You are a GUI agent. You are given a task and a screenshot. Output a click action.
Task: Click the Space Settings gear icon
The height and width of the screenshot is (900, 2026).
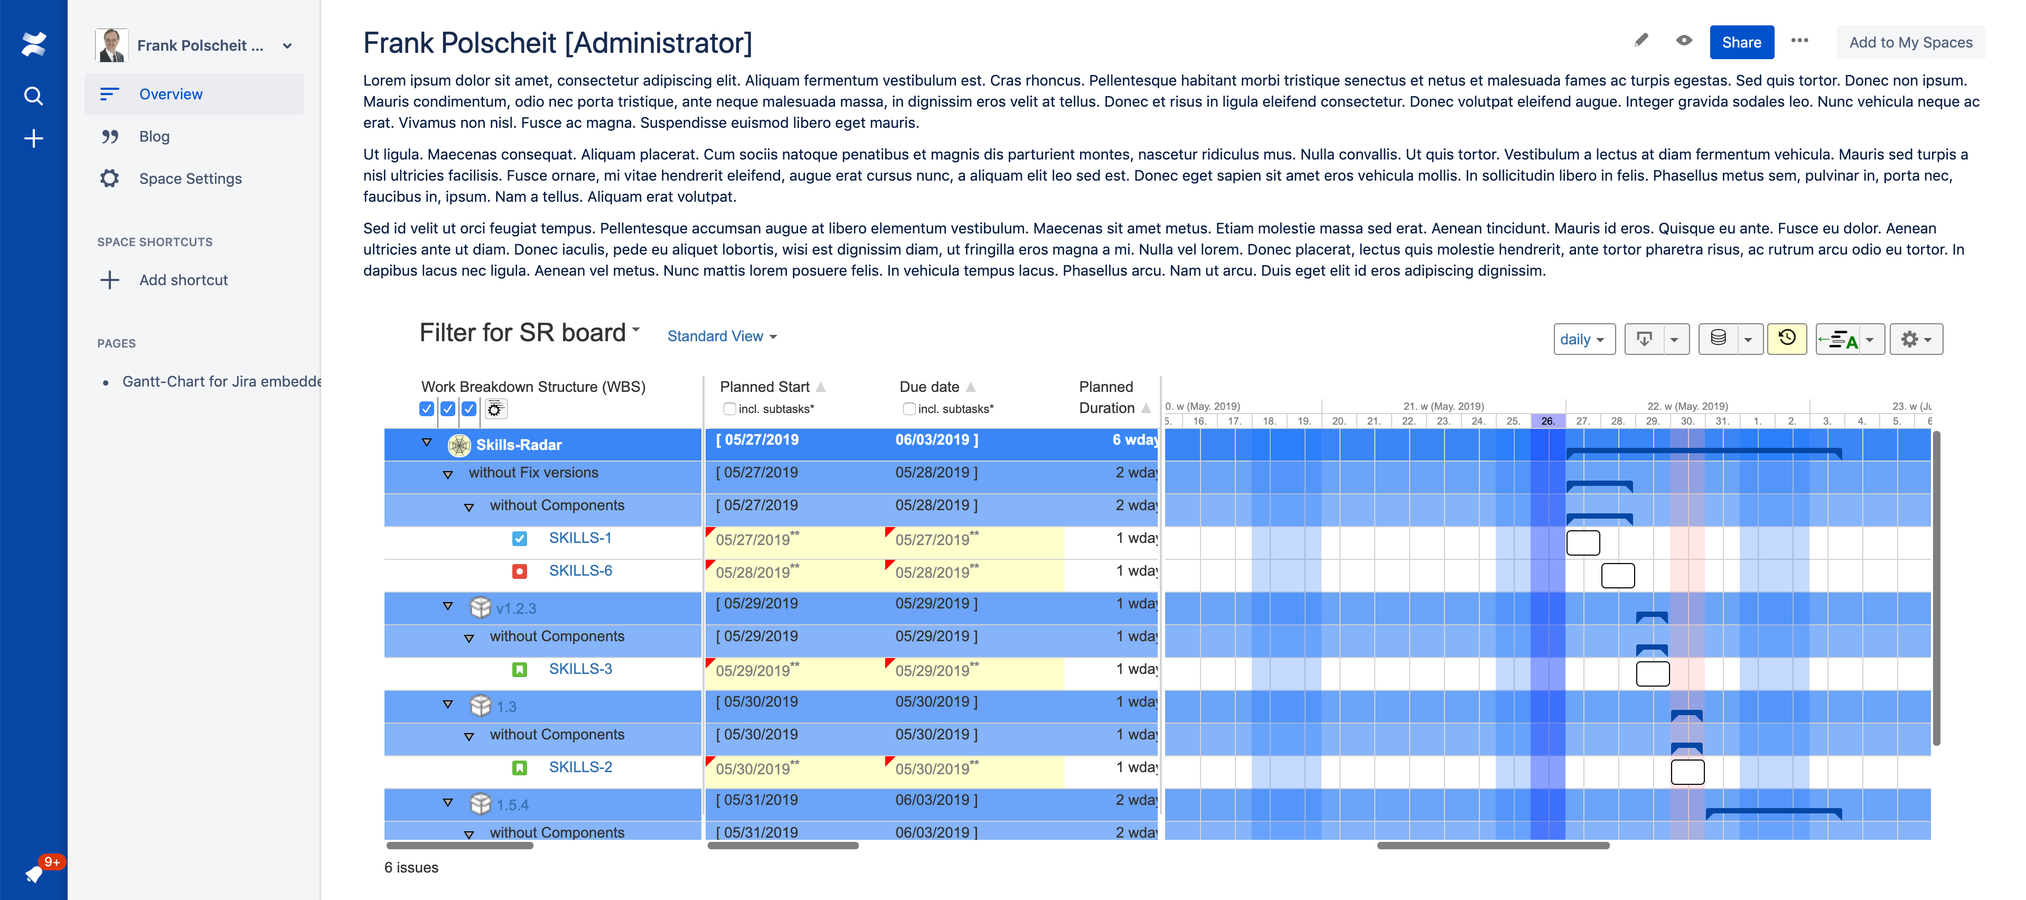[110, 178]
